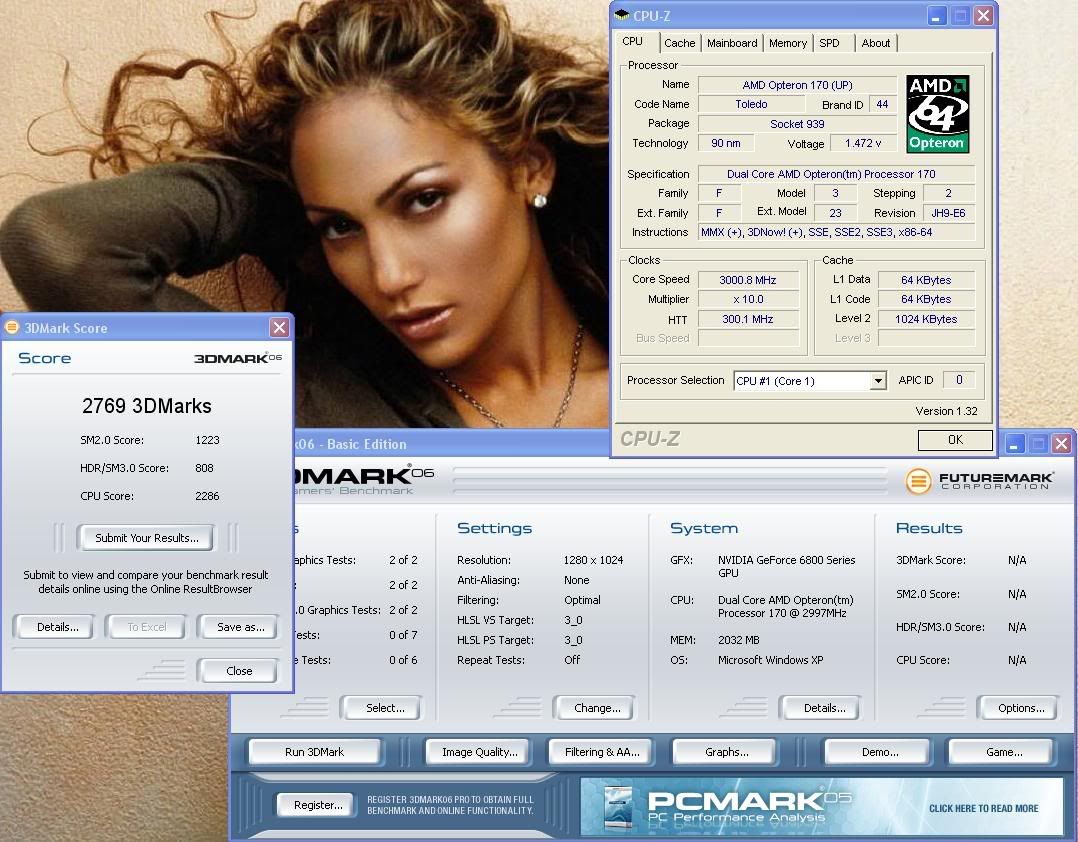Launch the Demo button

coord(879,752)
